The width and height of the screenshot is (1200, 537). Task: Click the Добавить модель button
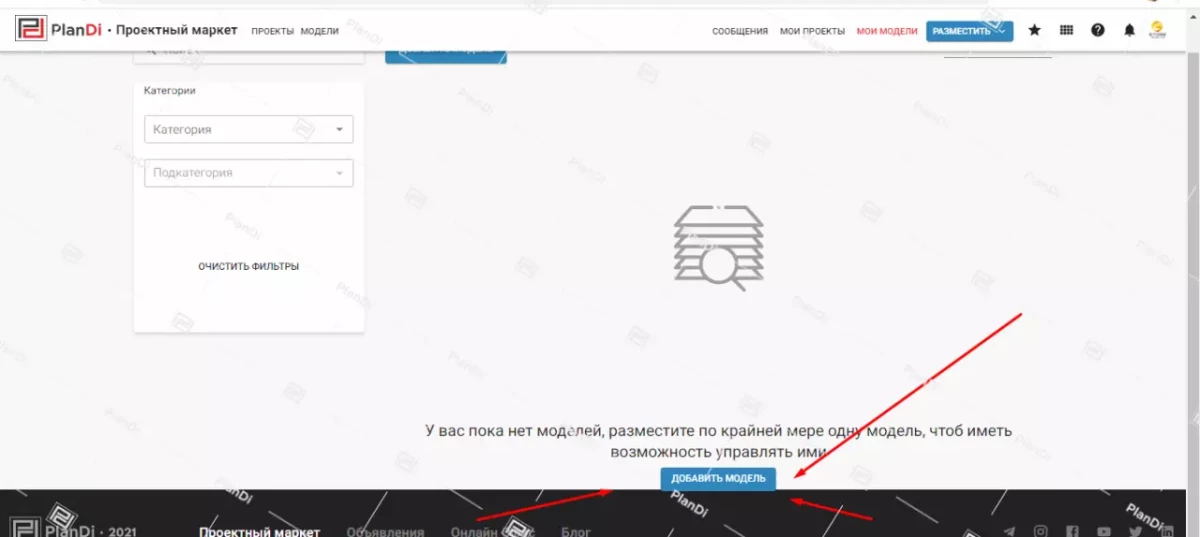[717, 479]
